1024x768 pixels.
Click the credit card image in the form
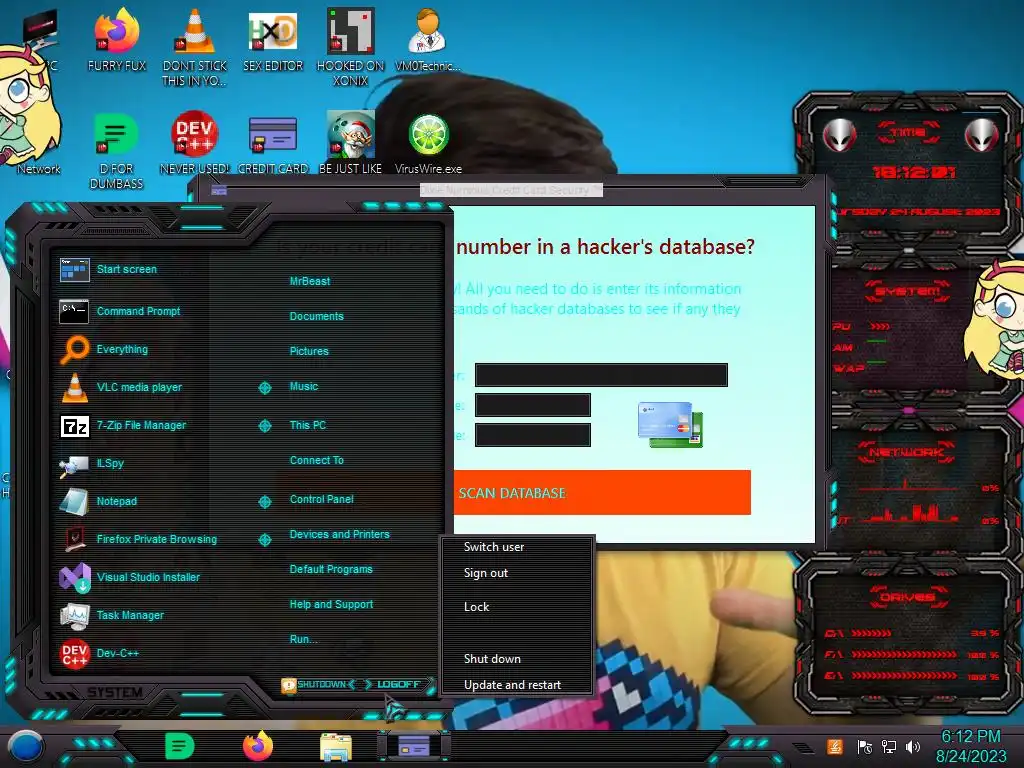click(670, 424)
